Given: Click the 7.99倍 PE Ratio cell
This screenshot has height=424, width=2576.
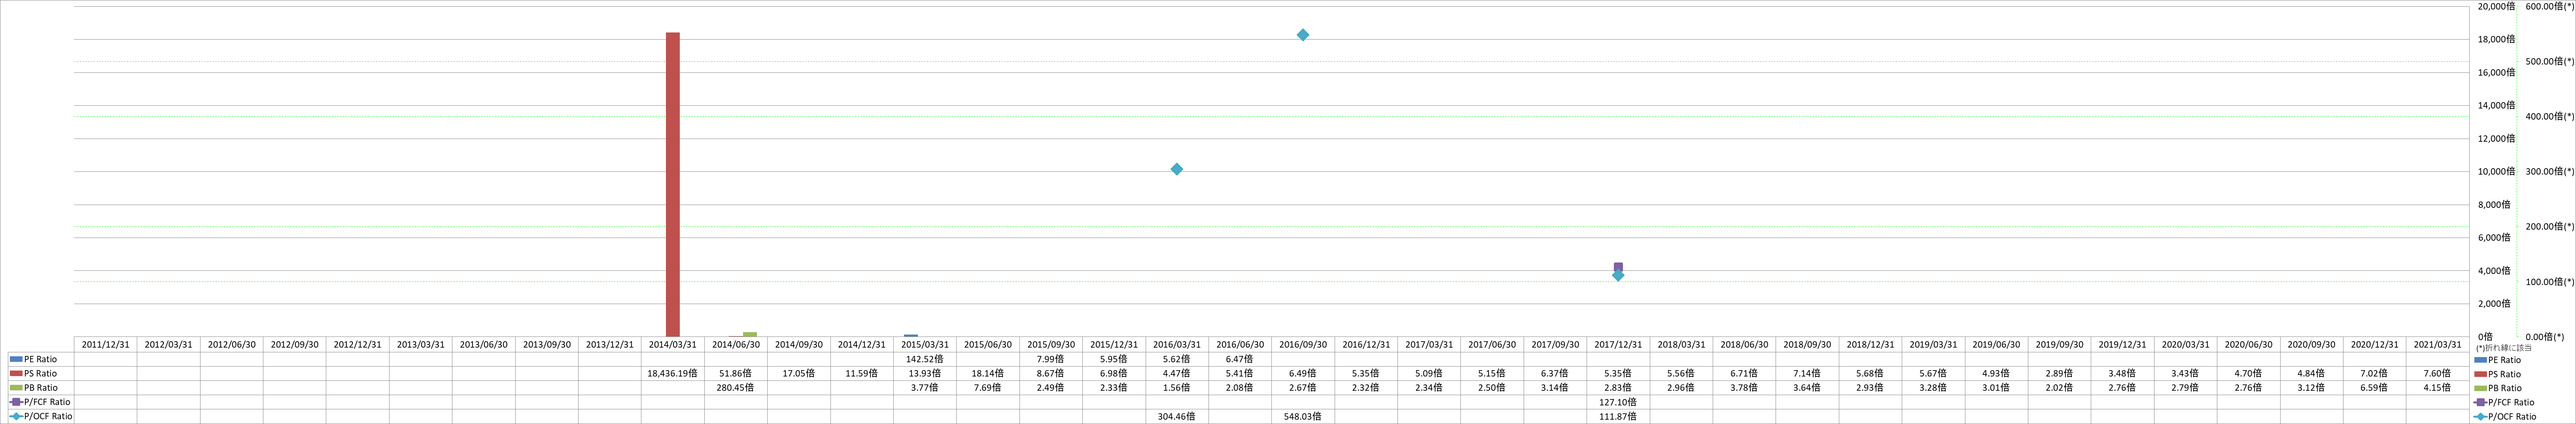Looking at the screenshot, I should 1051,359.
